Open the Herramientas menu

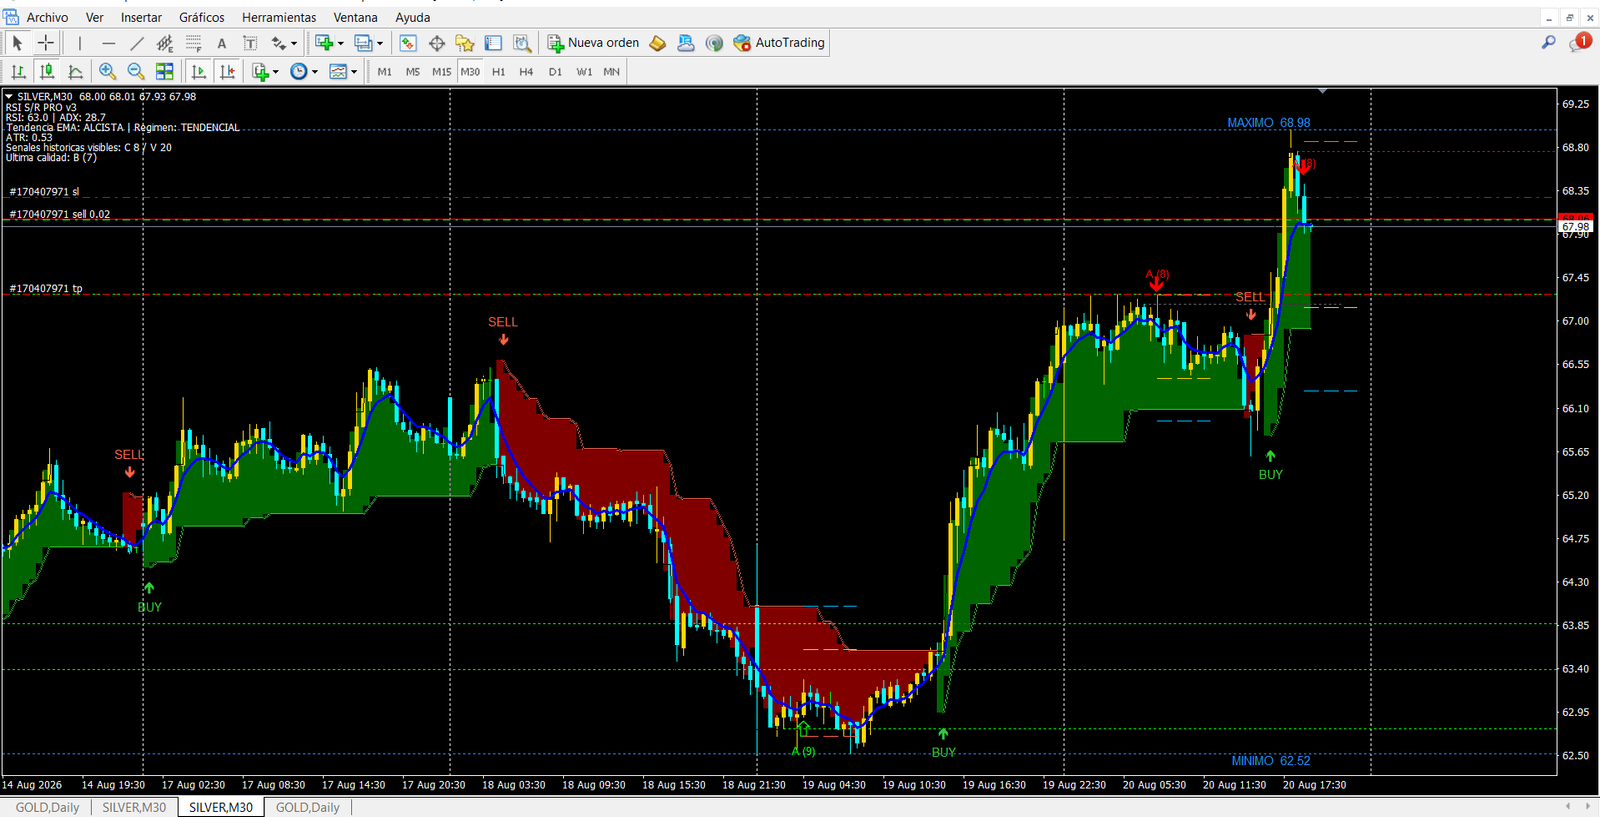tap(279, 17)
